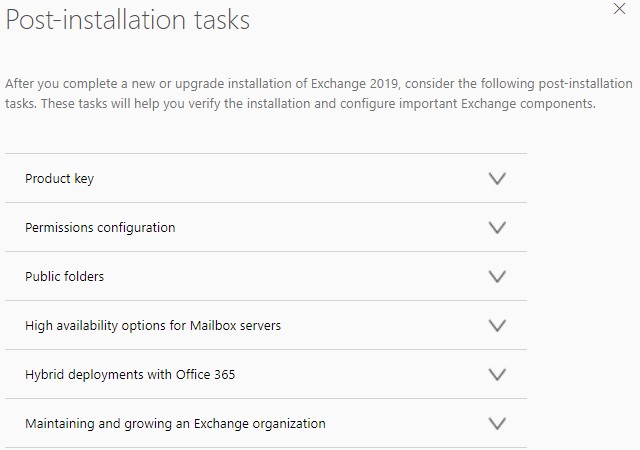Select Hybrid deployments with Office 365 text

130,375
